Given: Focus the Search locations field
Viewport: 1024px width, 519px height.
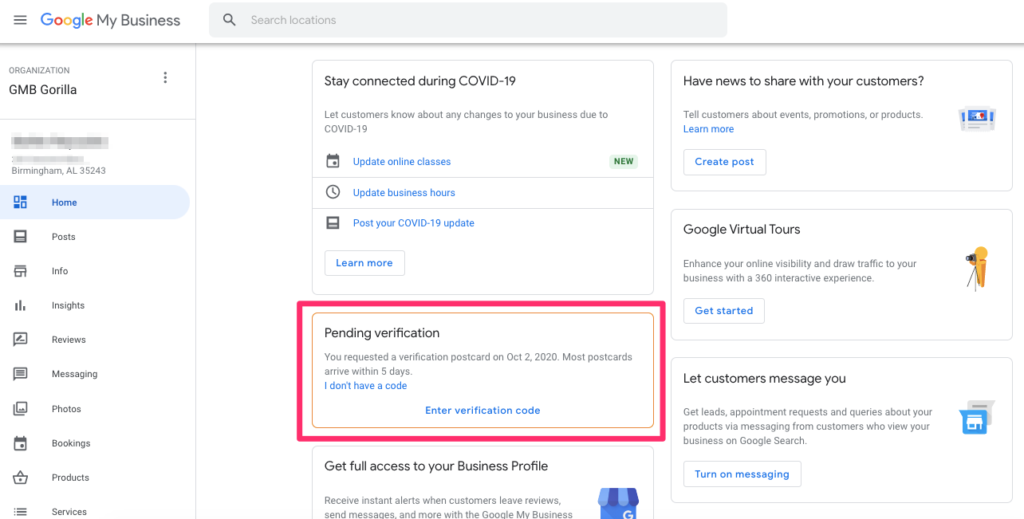Looking at the screenshot, I should [x=468, y=20].
